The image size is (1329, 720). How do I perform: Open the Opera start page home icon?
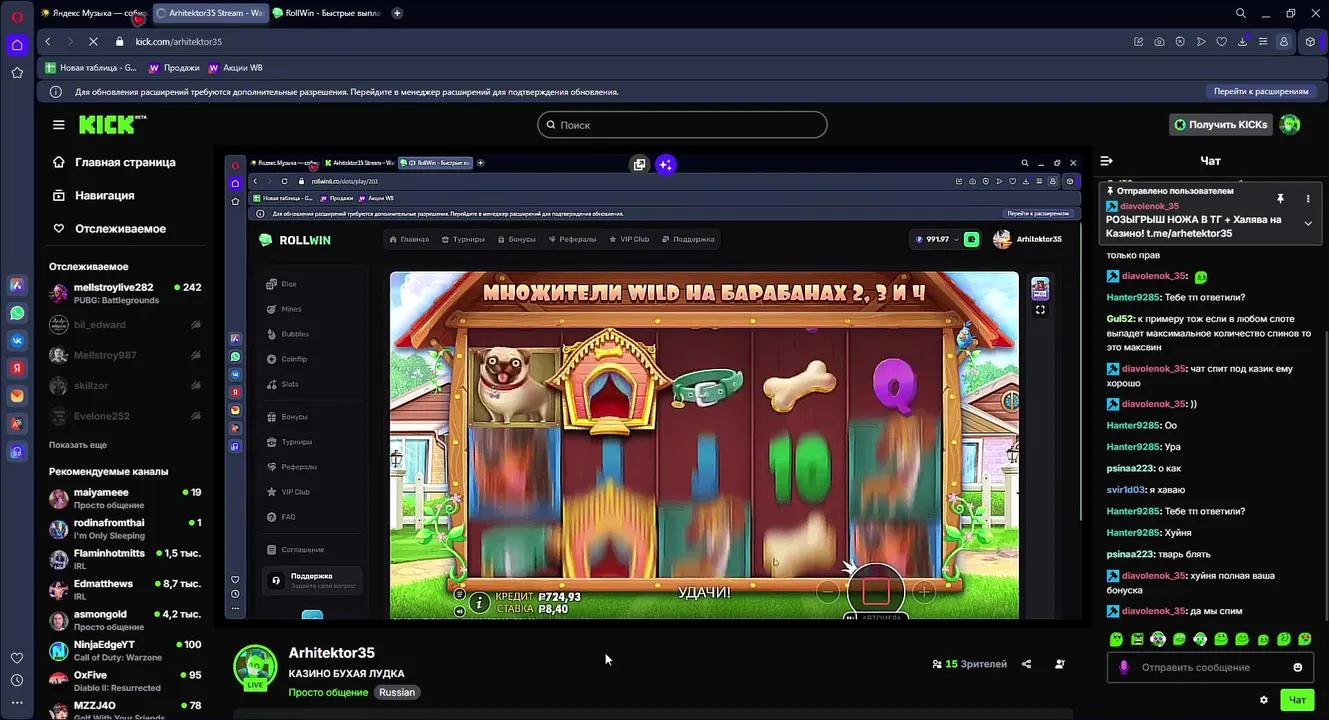pyautogui.click(x=17, y=45)
